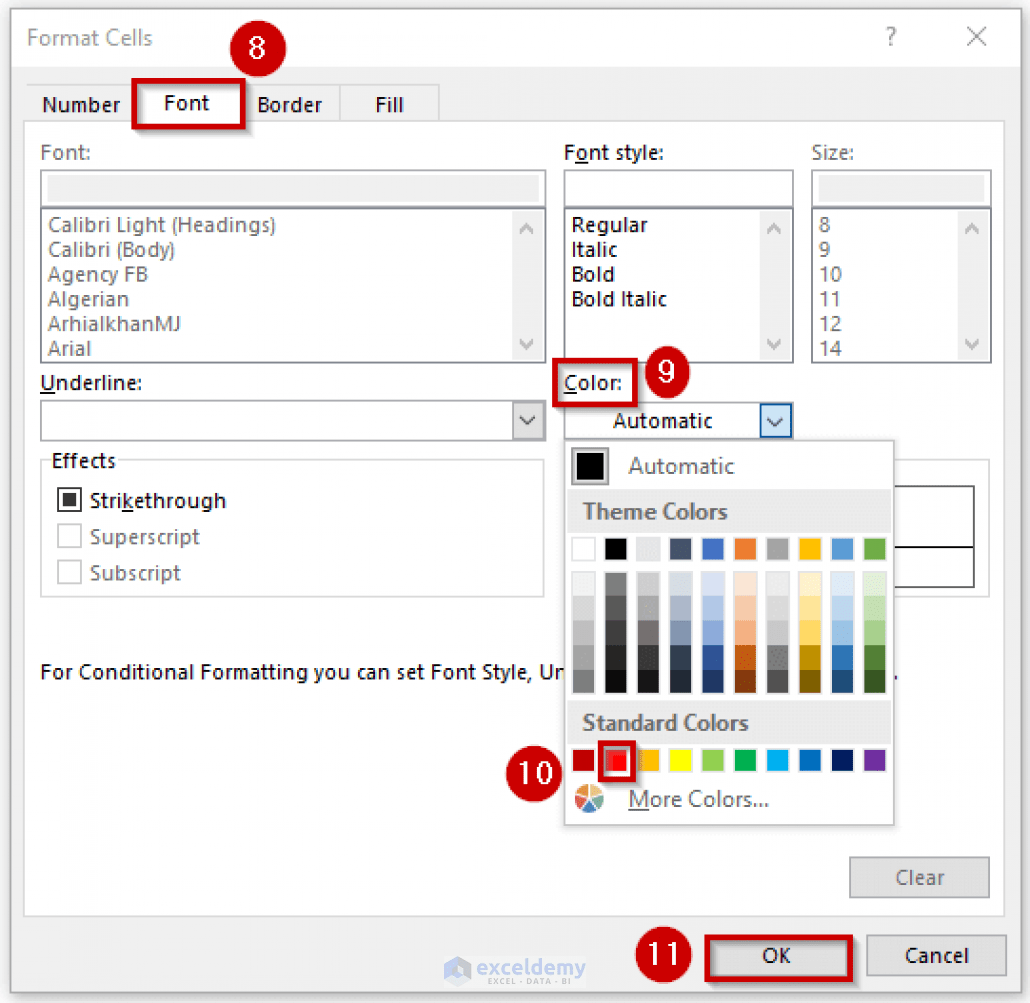
Task: Click the Clear button
Action: (919, 877)
